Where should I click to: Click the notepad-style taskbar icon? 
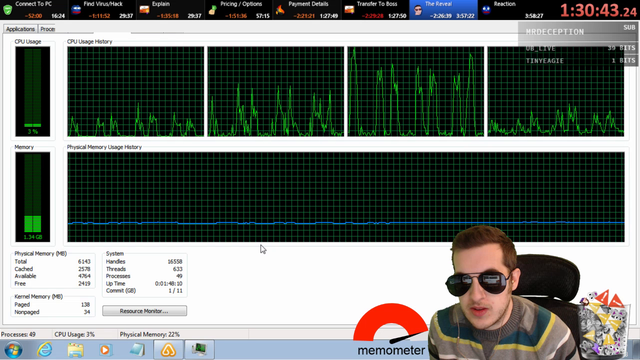coord(137,350)
